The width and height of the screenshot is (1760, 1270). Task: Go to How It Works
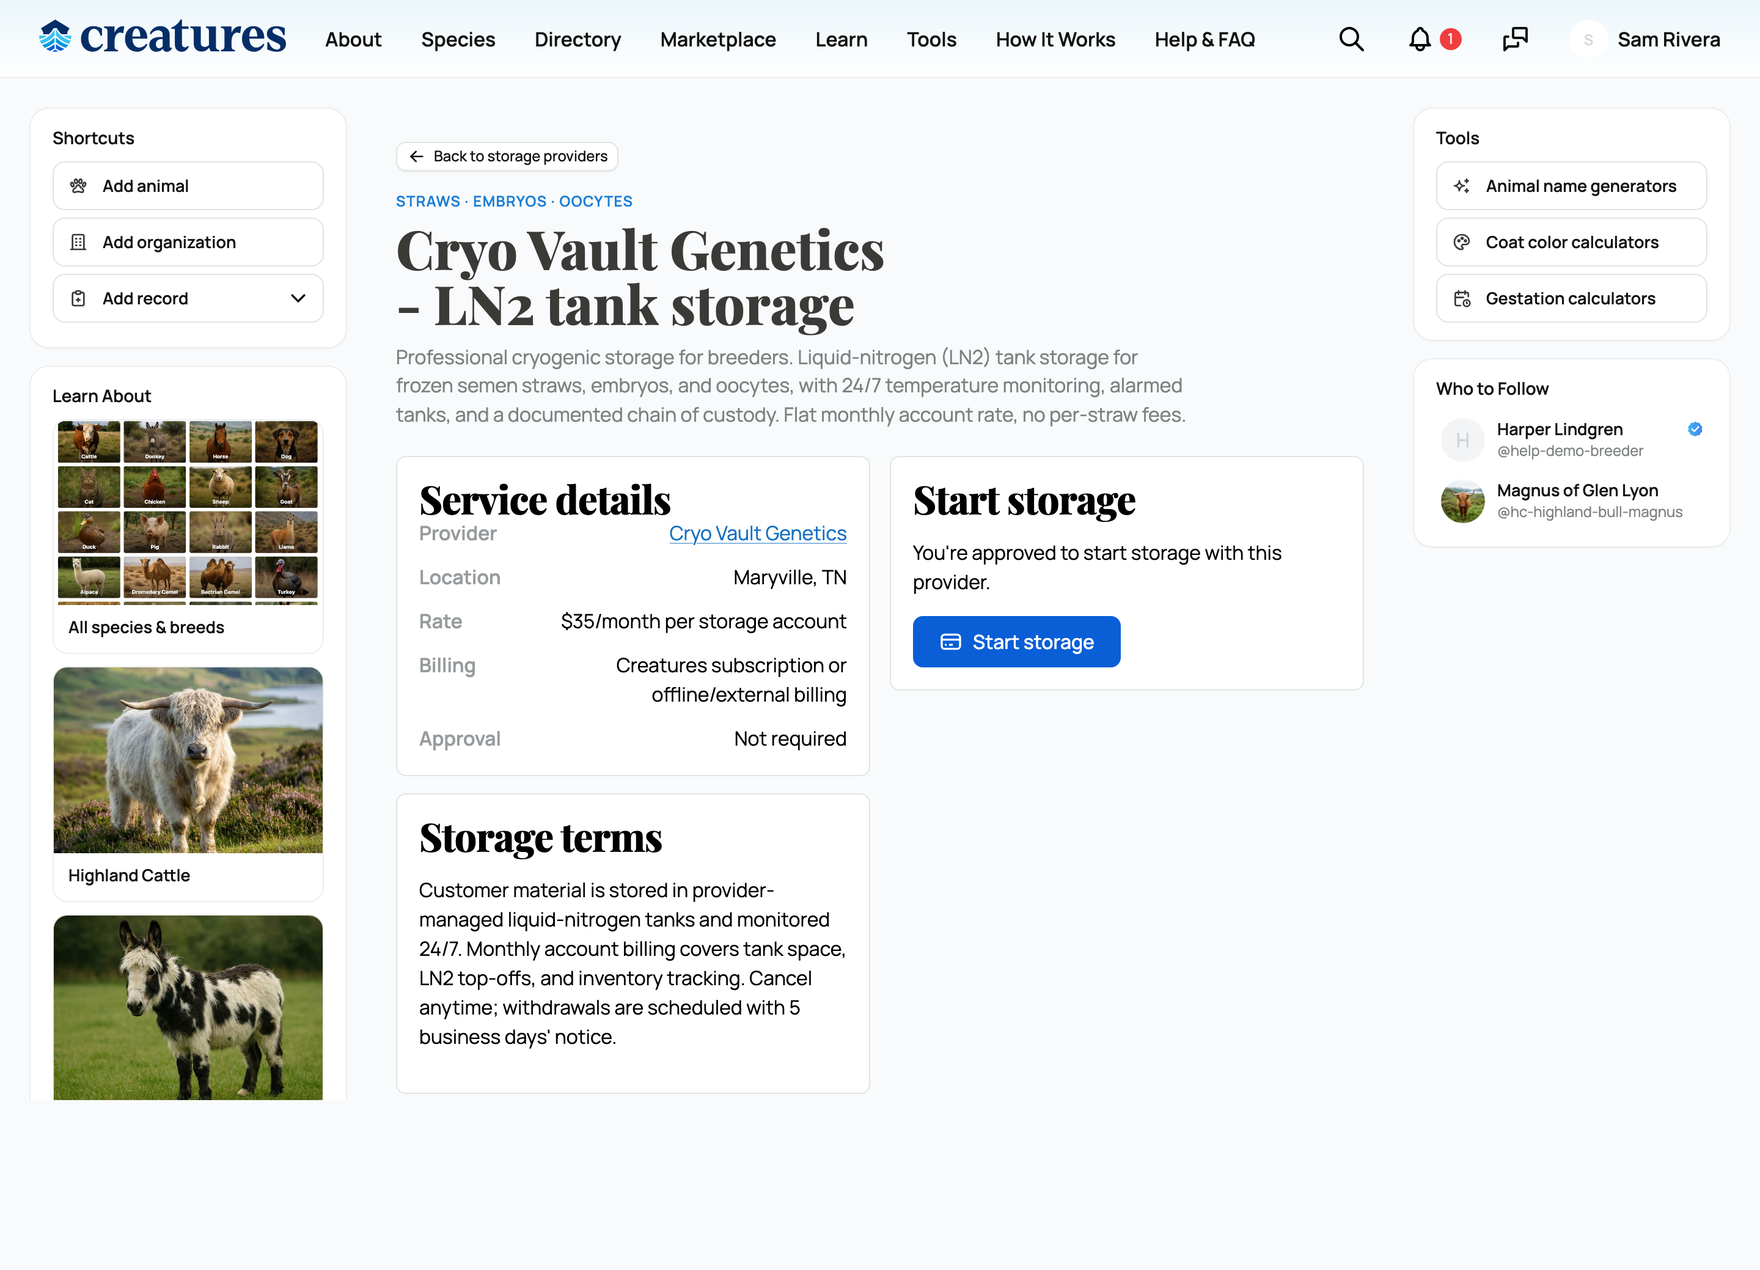(x=1055, y=39)
